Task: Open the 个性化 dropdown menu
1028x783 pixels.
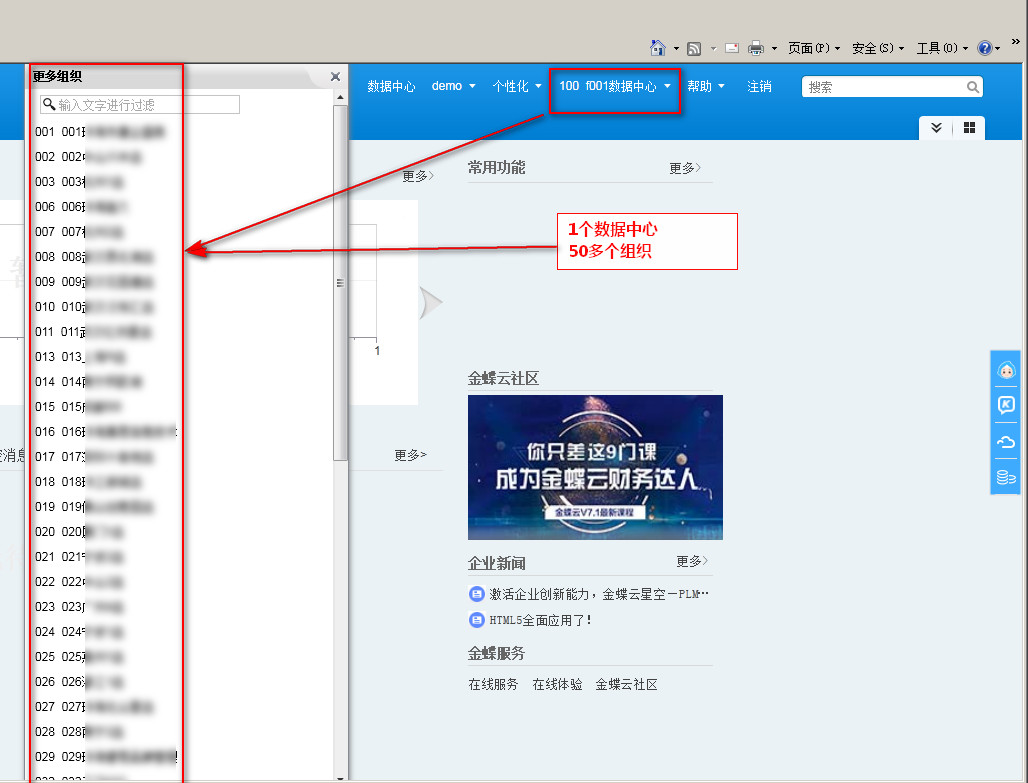Action: pyautogui.click(x=517, y=87)
